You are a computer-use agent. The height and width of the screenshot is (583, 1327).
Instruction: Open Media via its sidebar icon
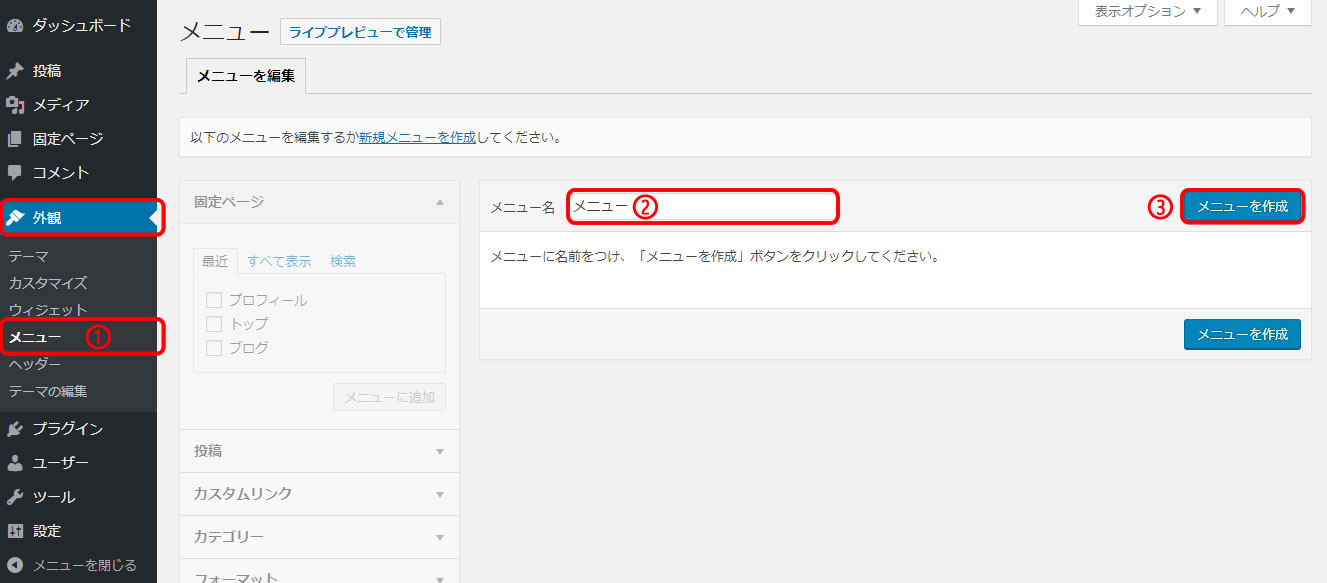(x=15, y=105)
